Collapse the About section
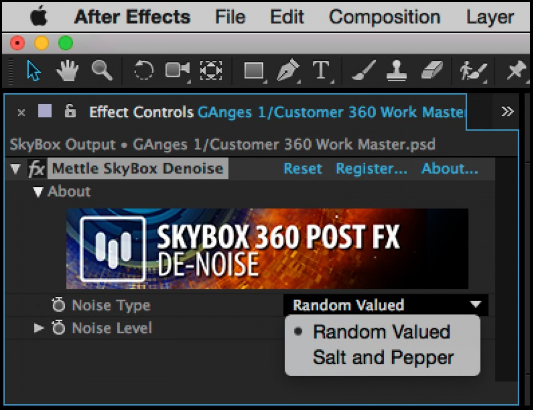 38,192
